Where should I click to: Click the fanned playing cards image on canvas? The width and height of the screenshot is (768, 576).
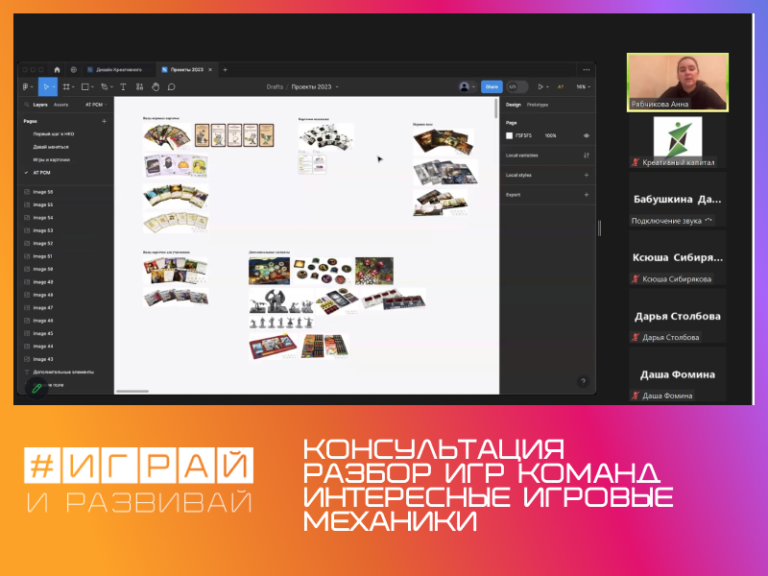tap(167, 136)
